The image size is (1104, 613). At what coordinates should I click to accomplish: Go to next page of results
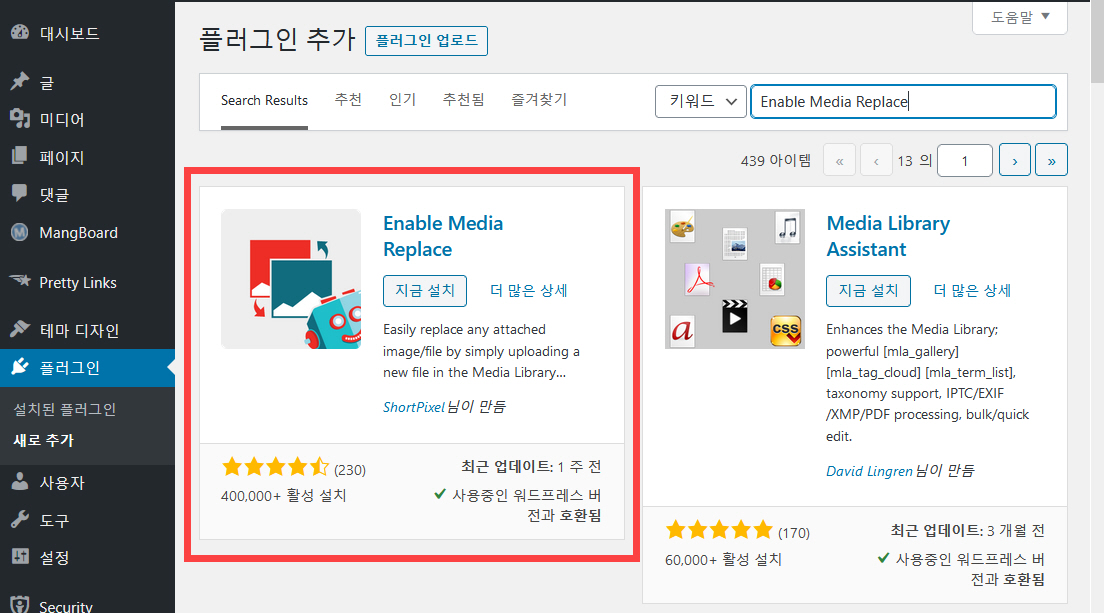[1015, 160]
